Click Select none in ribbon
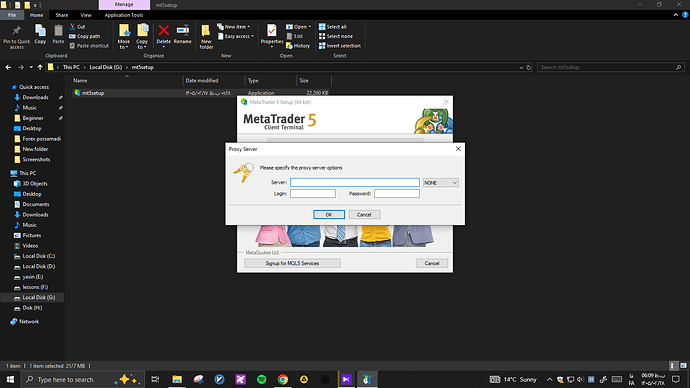690x388 pixels. (336, 36)
